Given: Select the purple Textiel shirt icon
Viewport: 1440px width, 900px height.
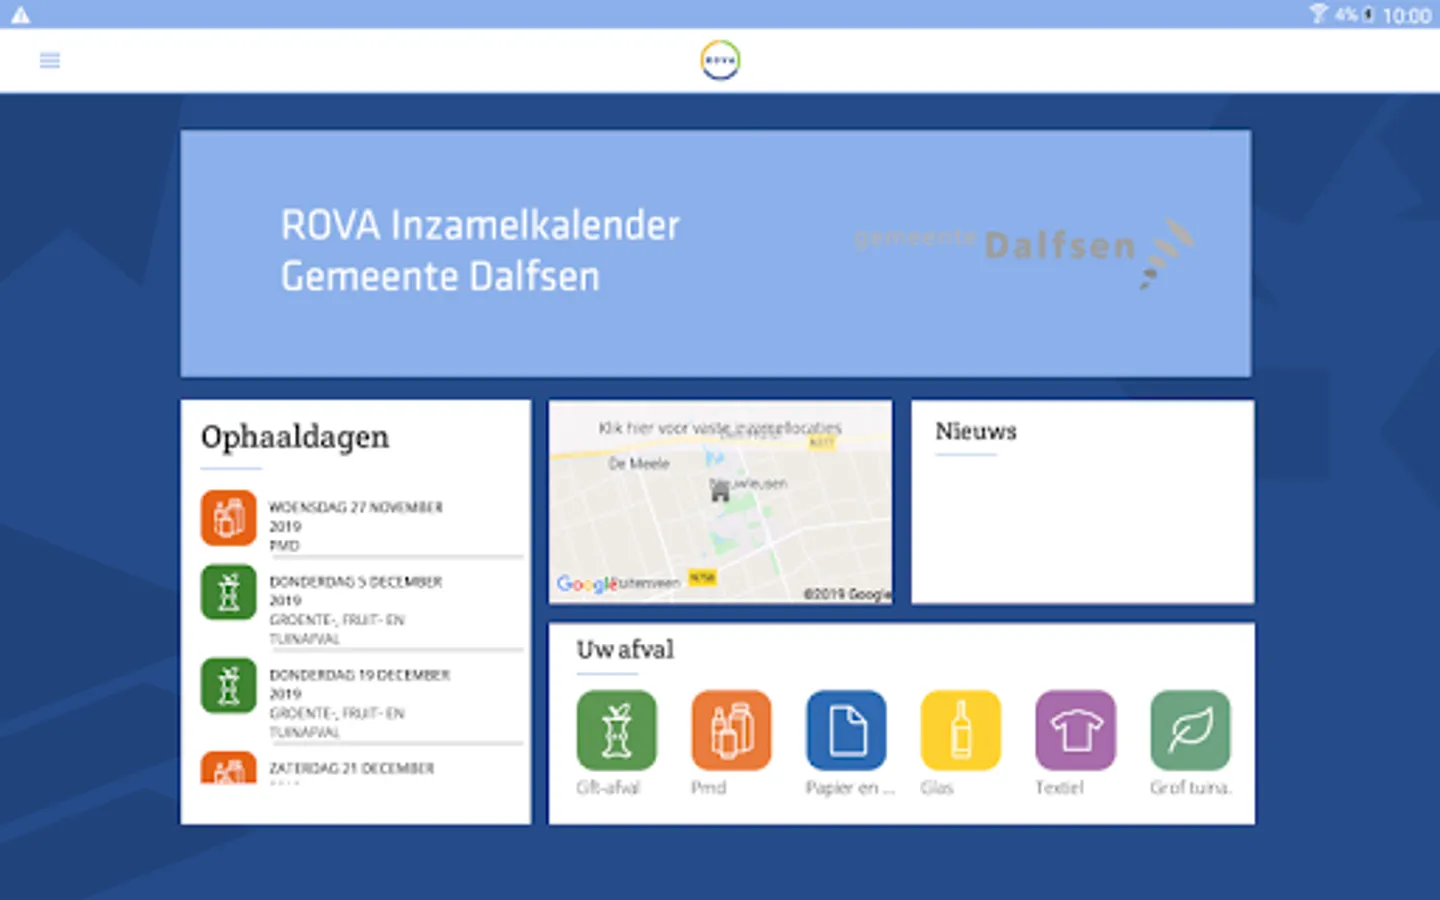Looking at the screenshot, I should click(1075, 730).
